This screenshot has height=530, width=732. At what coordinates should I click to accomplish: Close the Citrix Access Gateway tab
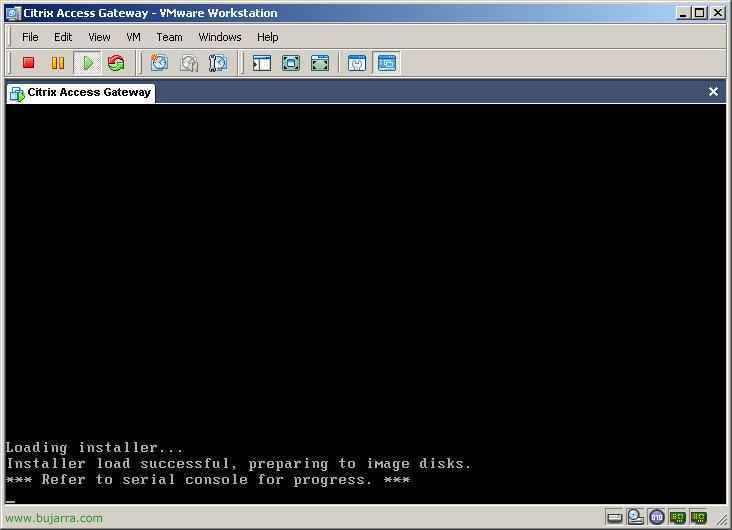[713, 92]
